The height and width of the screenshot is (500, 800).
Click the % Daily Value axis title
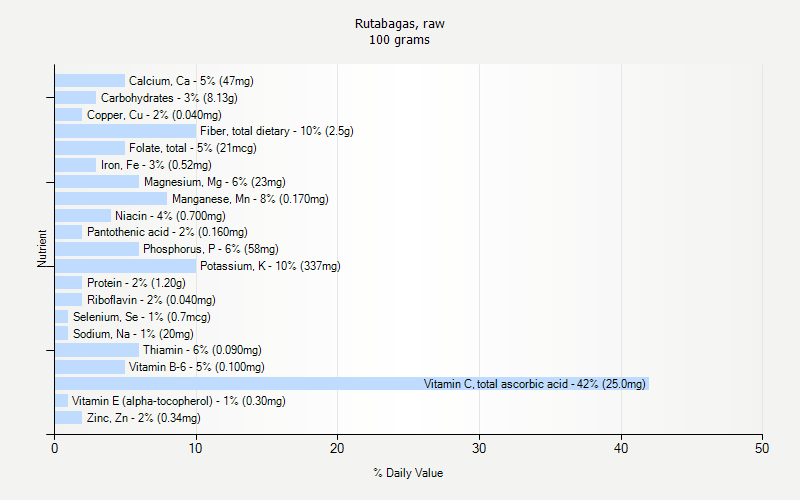tap(408, 473)
